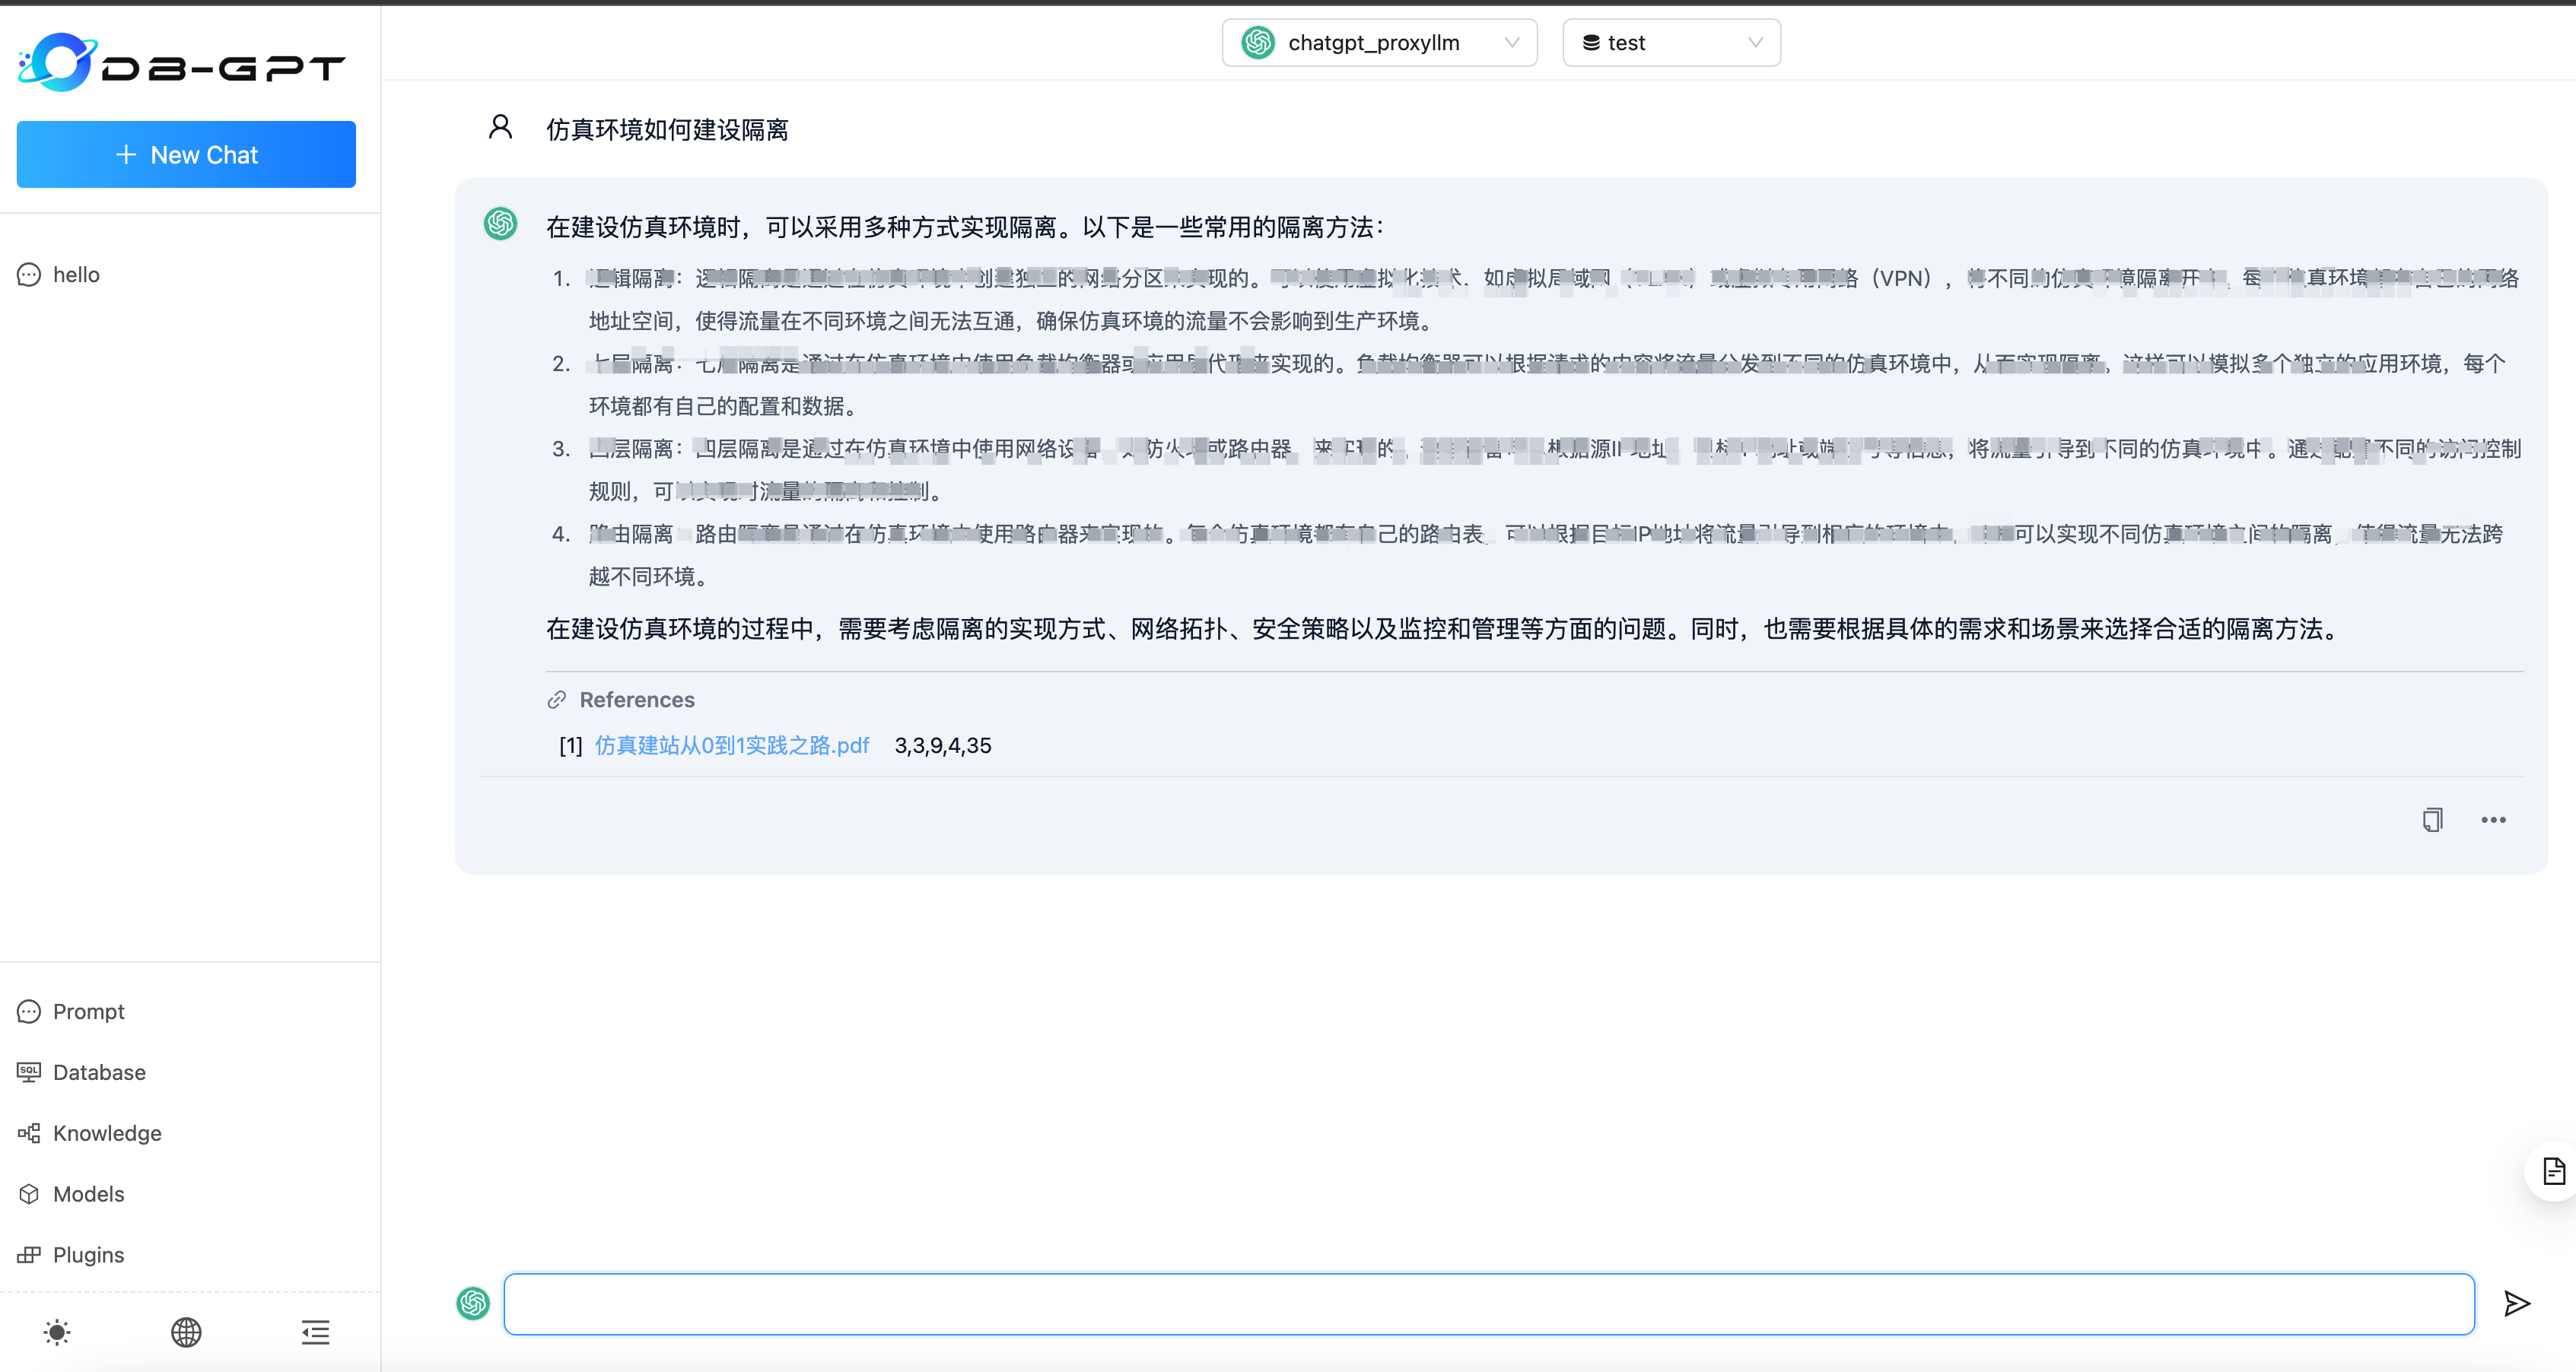Switch language using the globe icon
Image resolution: width=2576 pixels, height=1372 pixels.
[186, 1332]
